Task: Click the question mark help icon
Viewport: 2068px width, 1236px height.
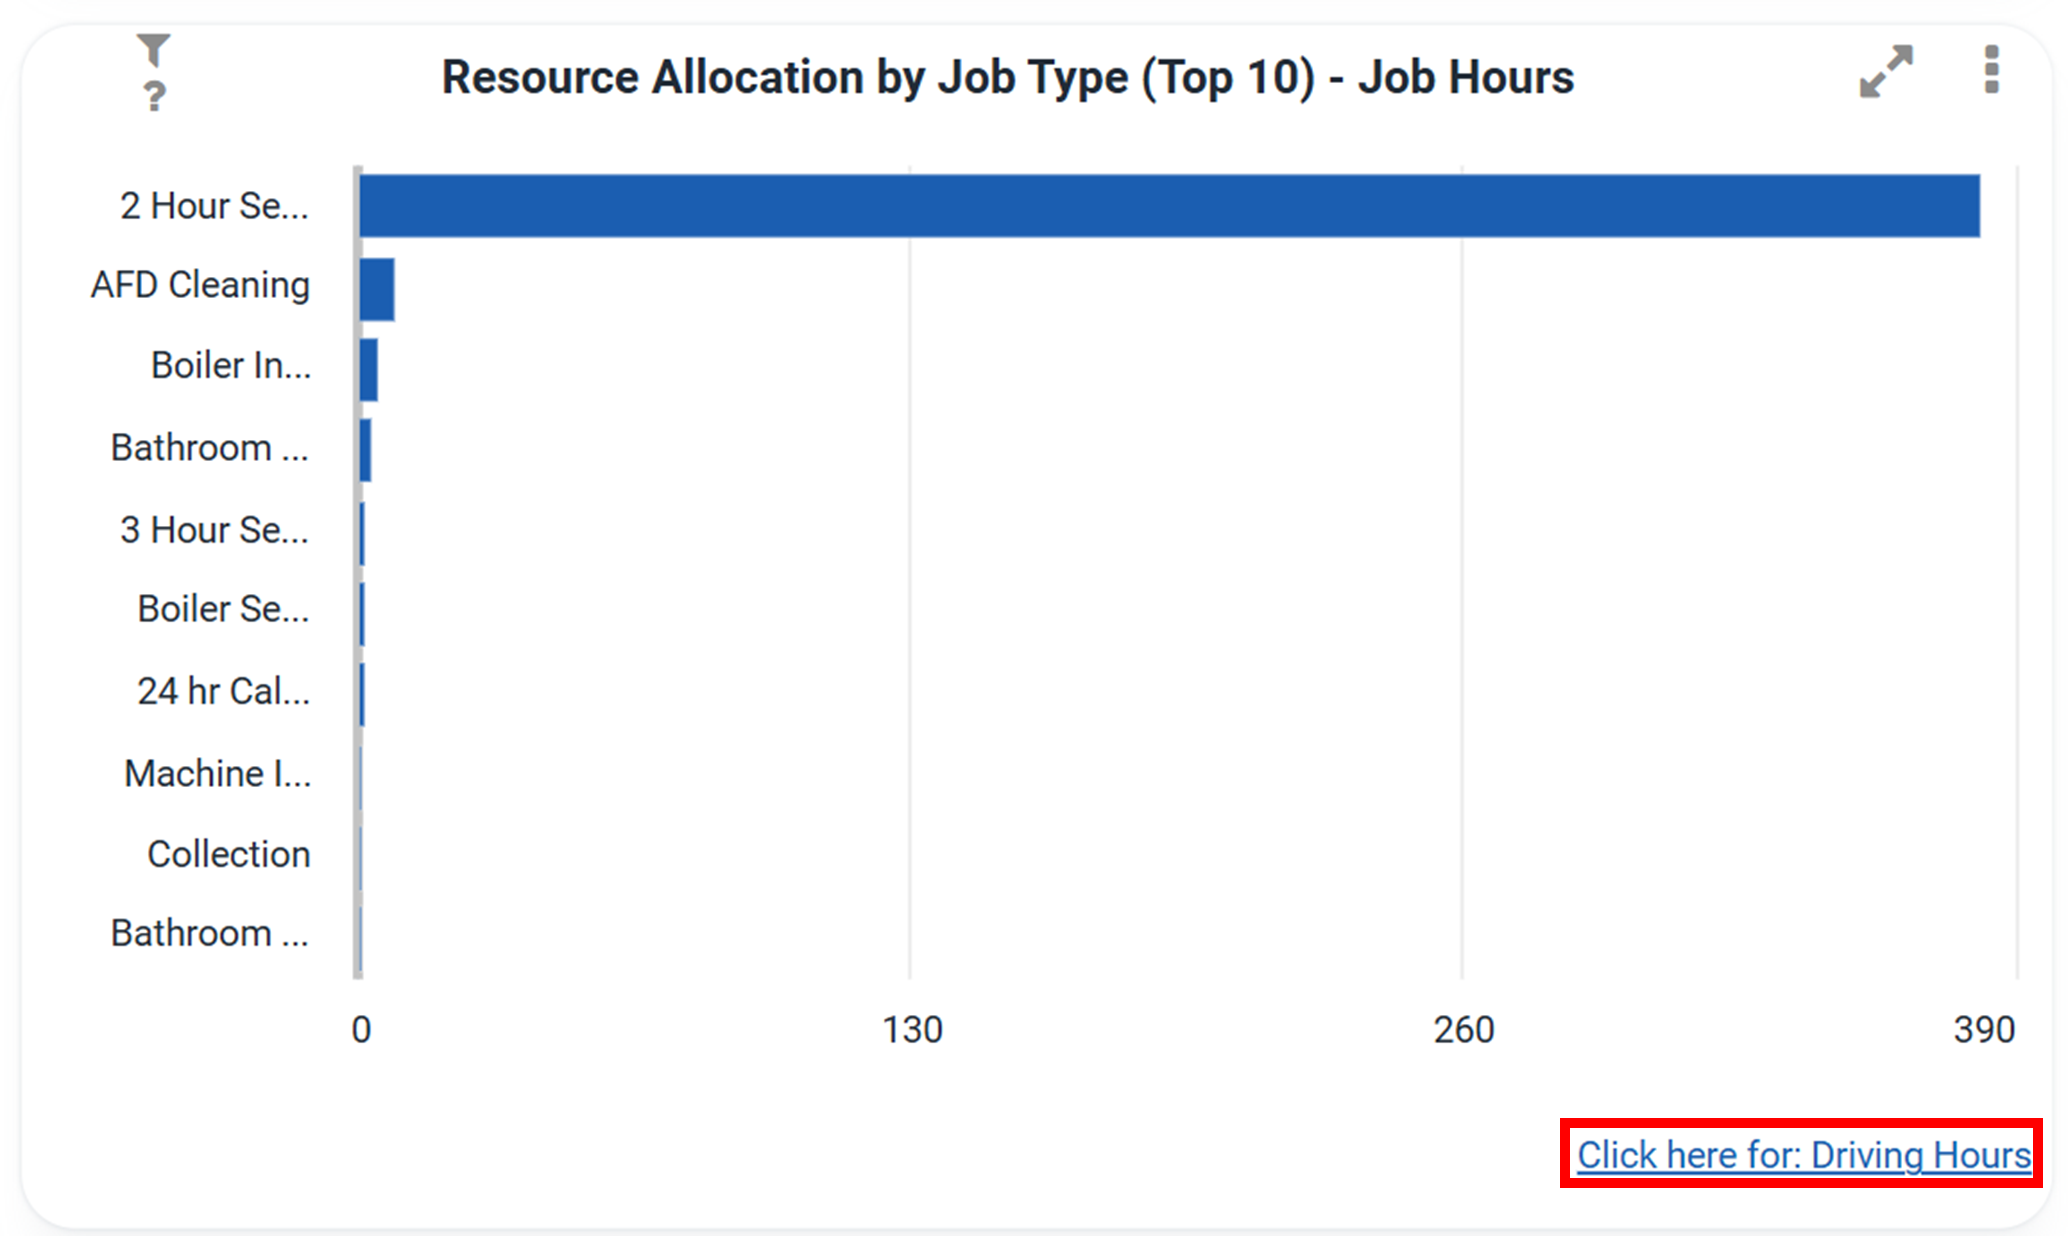Action: coord(154,96)
